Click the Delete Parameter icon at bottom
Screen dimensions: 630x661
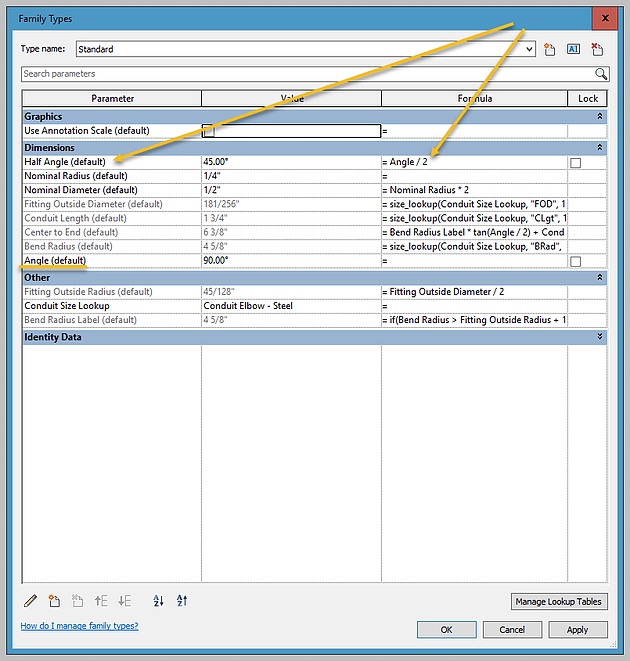click(x=77, y=601)
